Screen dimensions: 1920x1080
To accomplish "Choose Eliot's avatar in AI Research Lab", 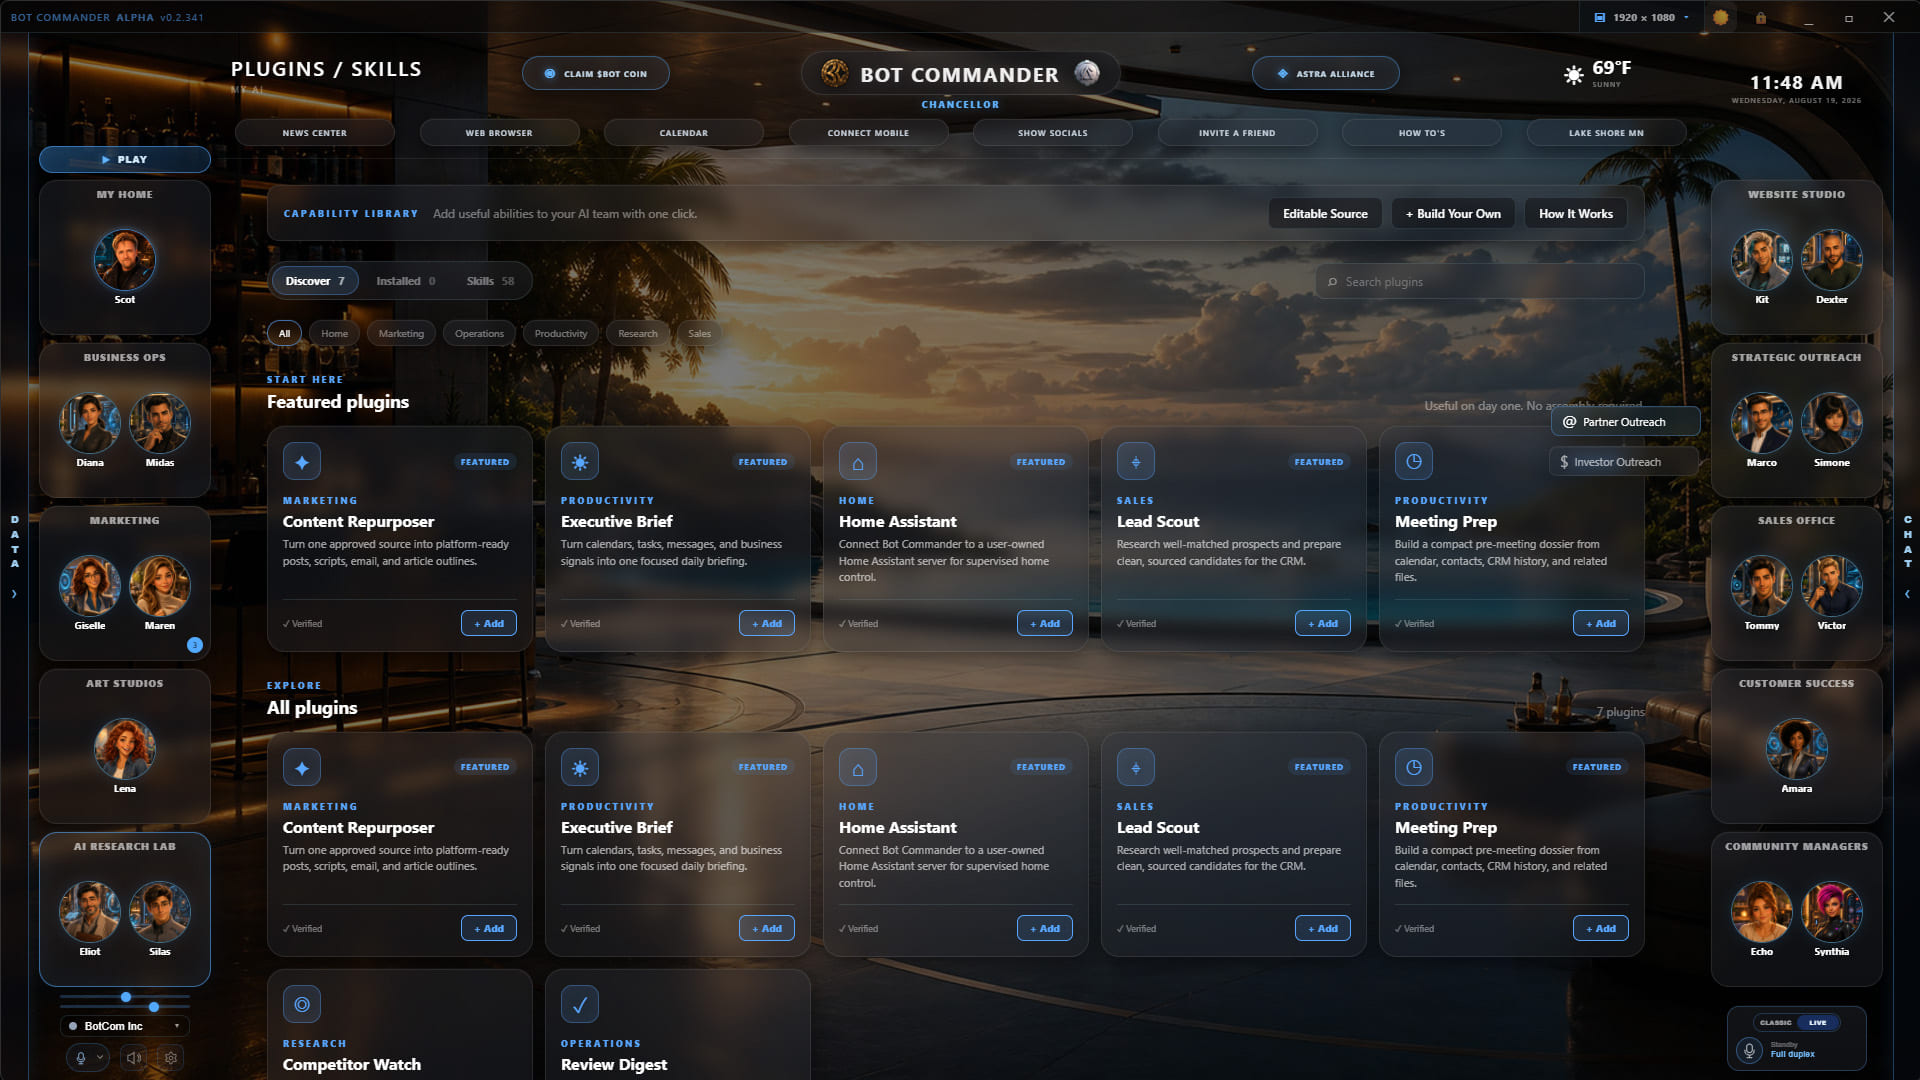I will point(90,911).
